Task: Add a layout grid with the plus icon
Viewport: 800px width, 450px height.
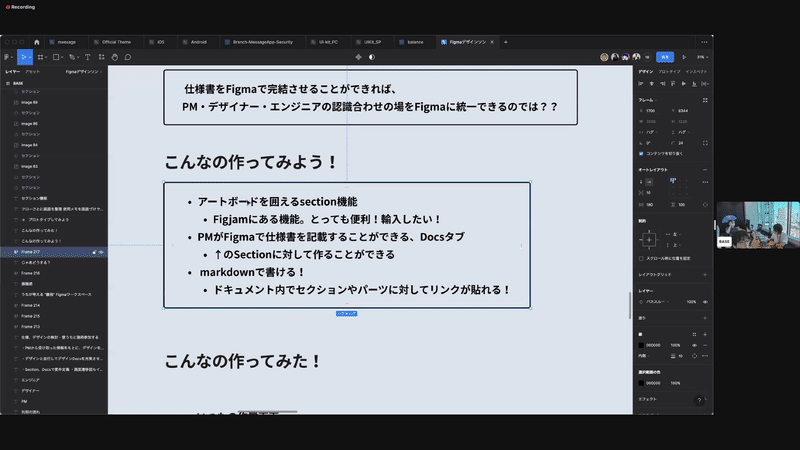Action: (x=705, y=274)
